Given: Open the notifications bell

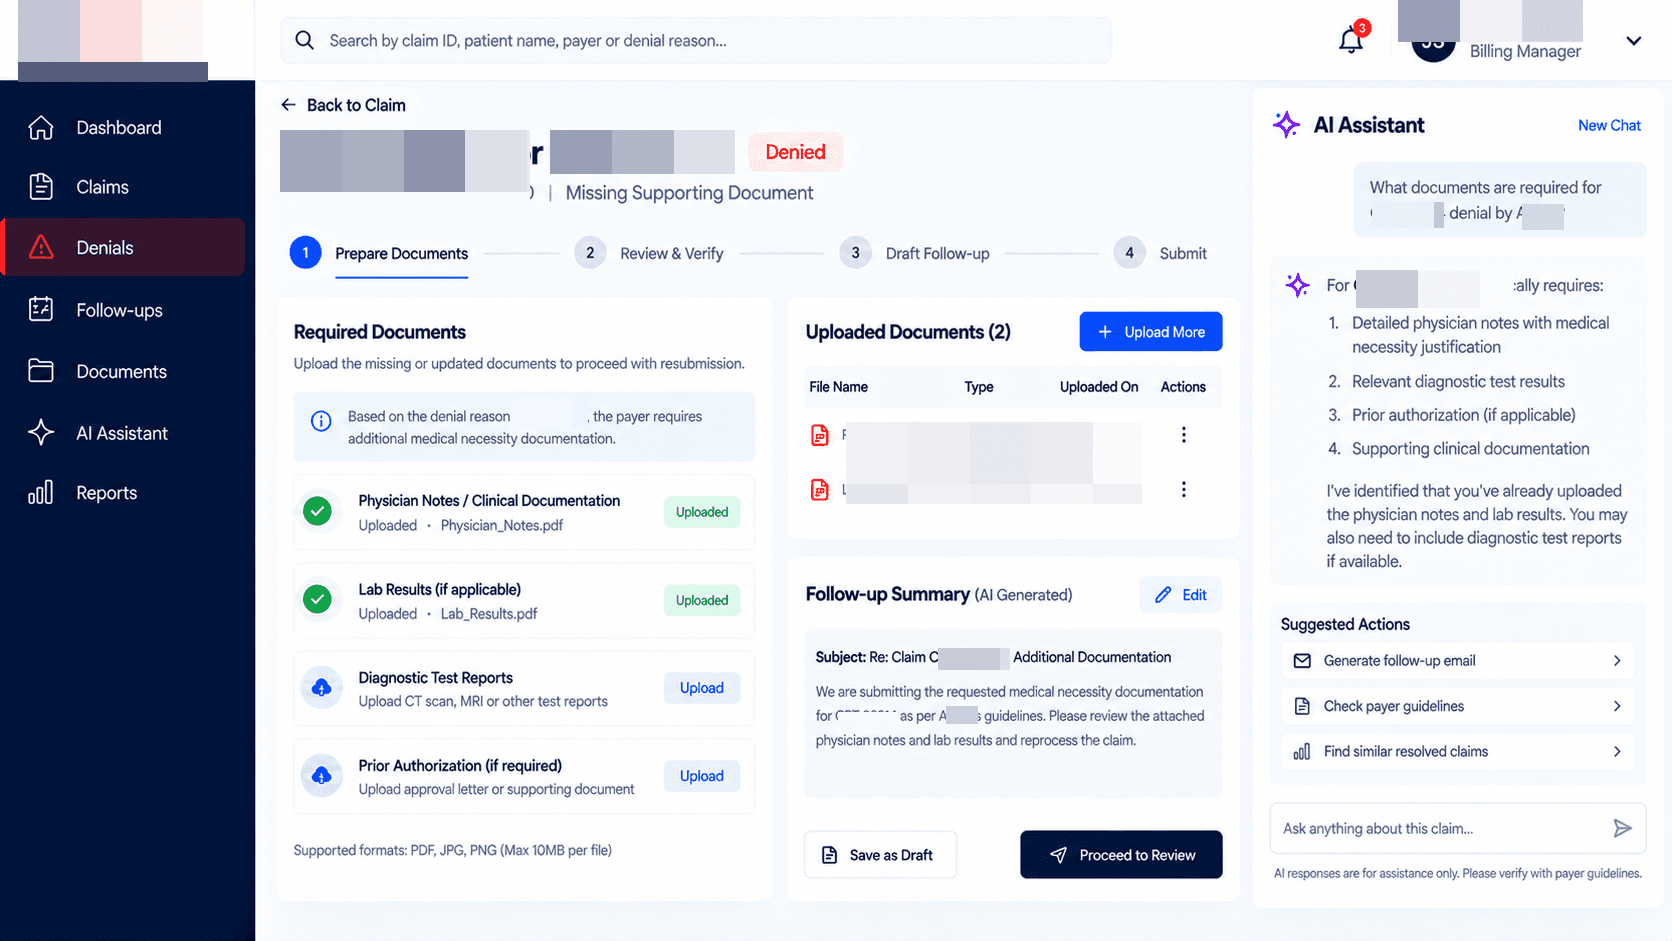Looking at the screenshot, I should pyautogui.click(x=1351, y=40).
